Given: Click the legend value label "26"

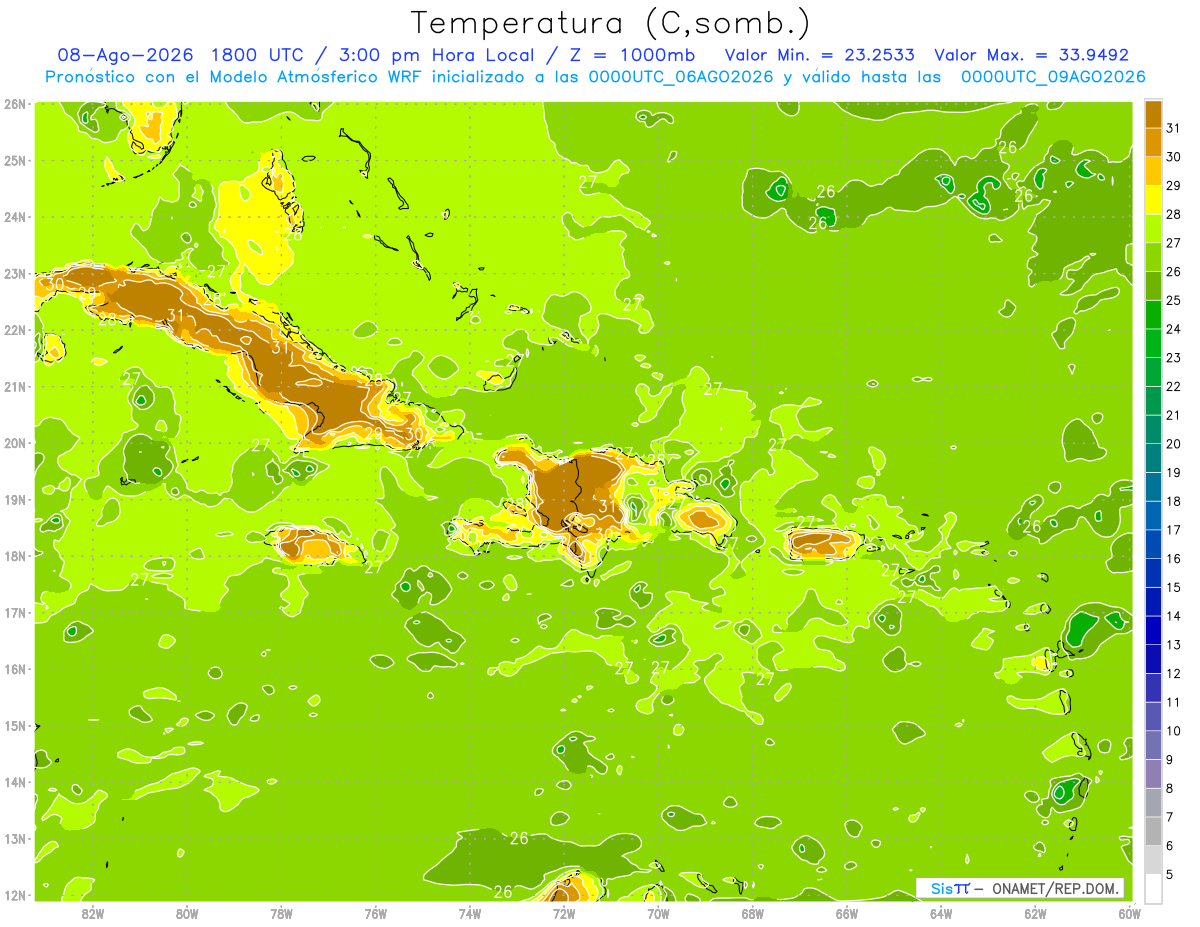Looking at the screenshot, I should (1174, 272).
